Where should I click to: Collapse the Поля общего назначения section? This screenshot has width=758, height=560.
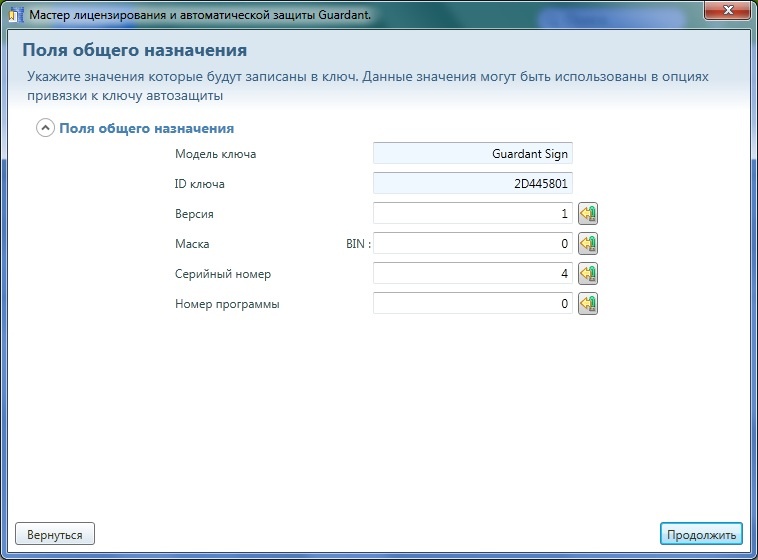pos(45,128)
